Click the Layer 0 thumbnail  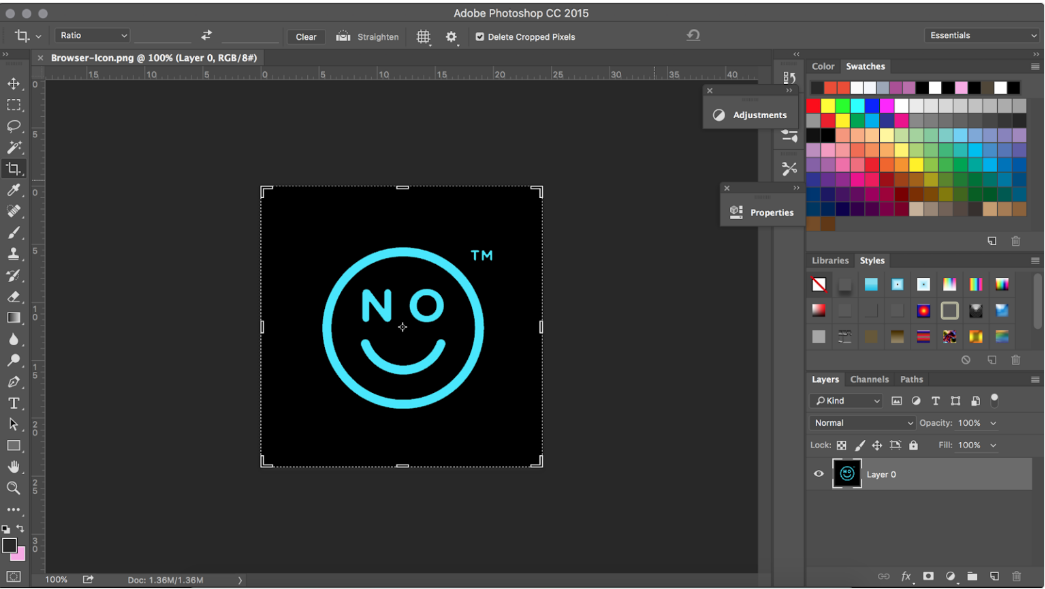(846, 473)
